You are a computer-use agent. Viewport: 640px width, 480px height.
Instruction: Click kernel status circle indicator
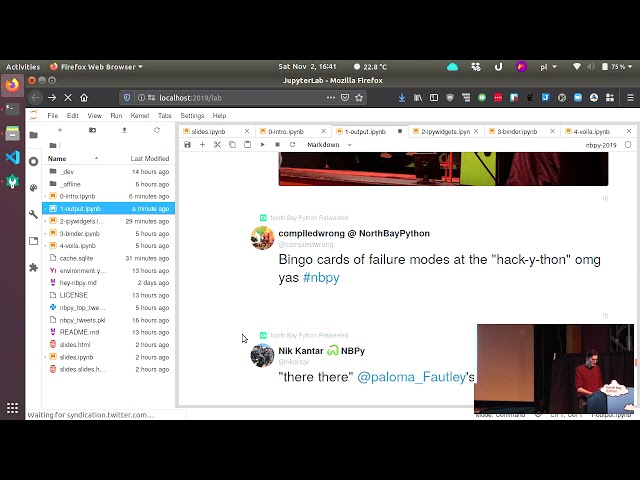click(x=628, y=144)
